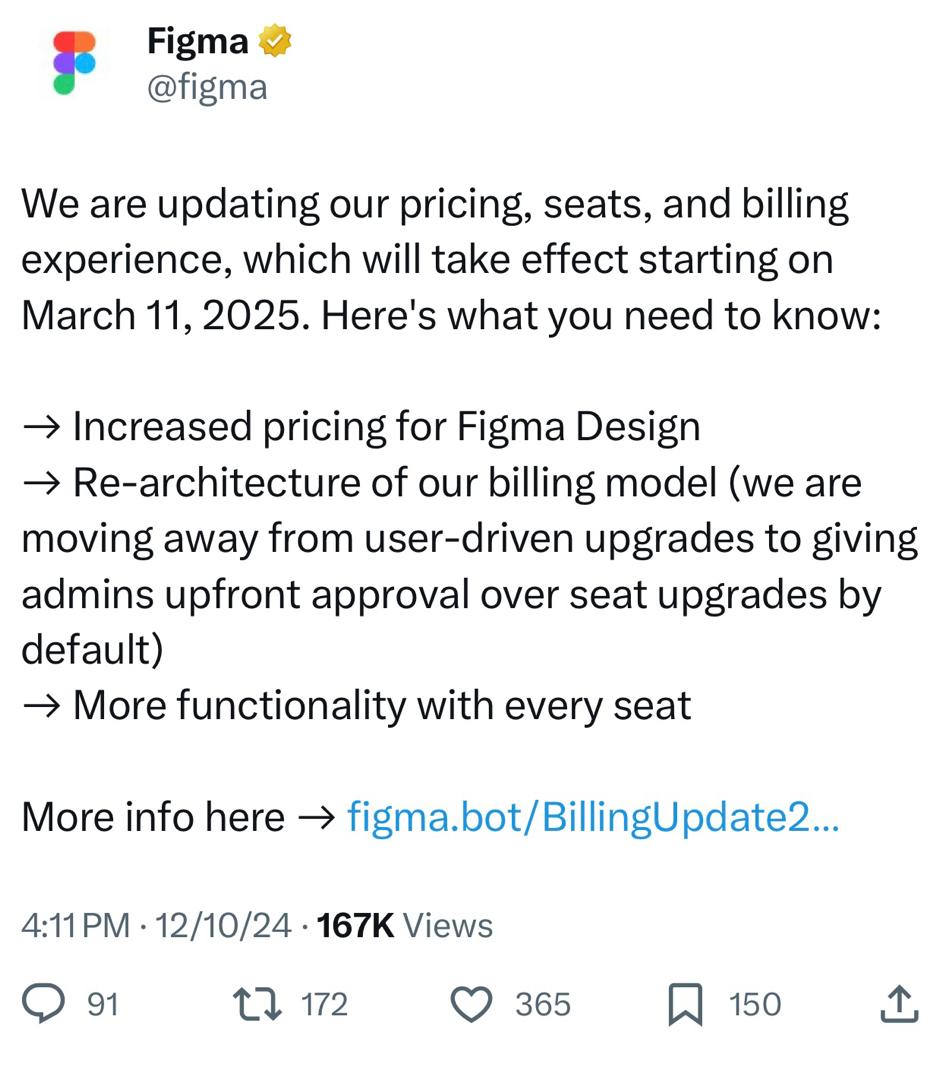The width and height of the screenshot is (943, 1080).
Task: Open repost options from the retweet control
Action: tap(258, 1004)
